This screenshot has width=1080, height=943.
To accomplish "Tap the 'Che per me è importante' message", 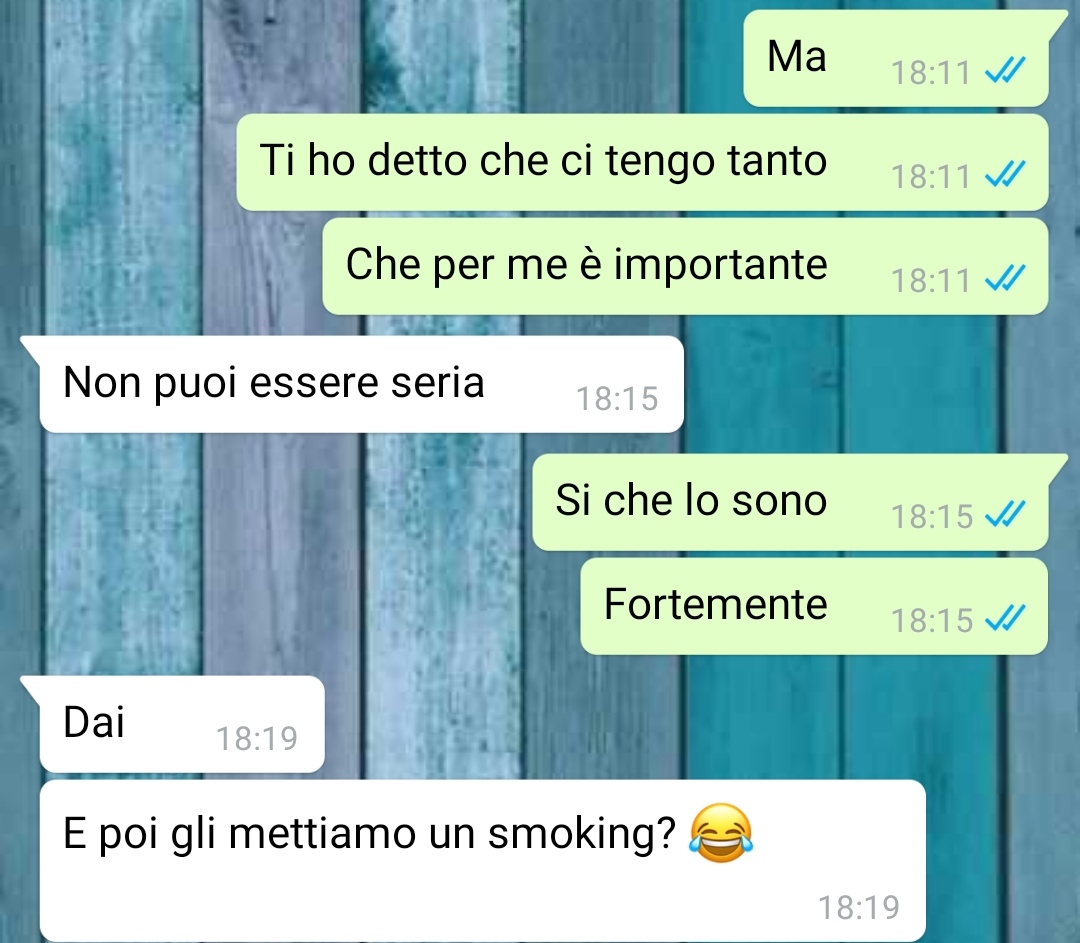I will click(685, 266).
